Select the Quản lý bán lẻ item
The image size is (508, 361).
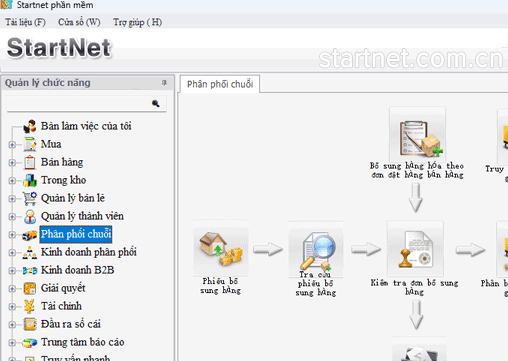click(73, 198)
